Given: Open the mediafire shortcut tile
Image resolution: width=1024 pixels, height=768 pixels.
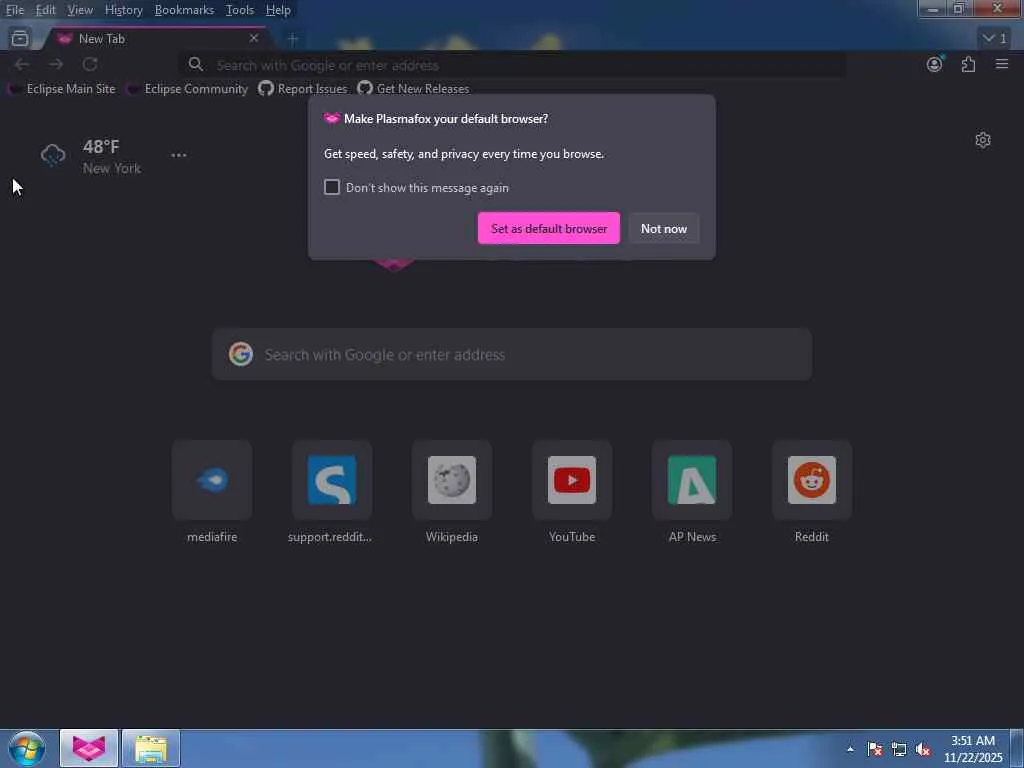Looking at the screenshot, I should pyautogui.click(x=212, y=480).
